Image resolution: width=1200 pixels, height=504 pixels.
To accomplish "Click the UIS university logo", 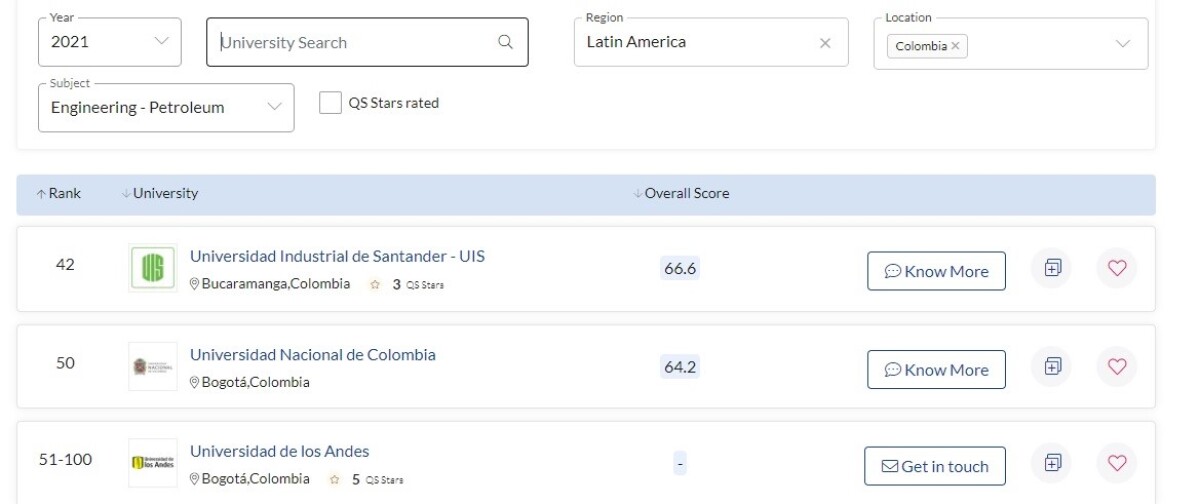I will pyautogui.click(x=153, y=268).
